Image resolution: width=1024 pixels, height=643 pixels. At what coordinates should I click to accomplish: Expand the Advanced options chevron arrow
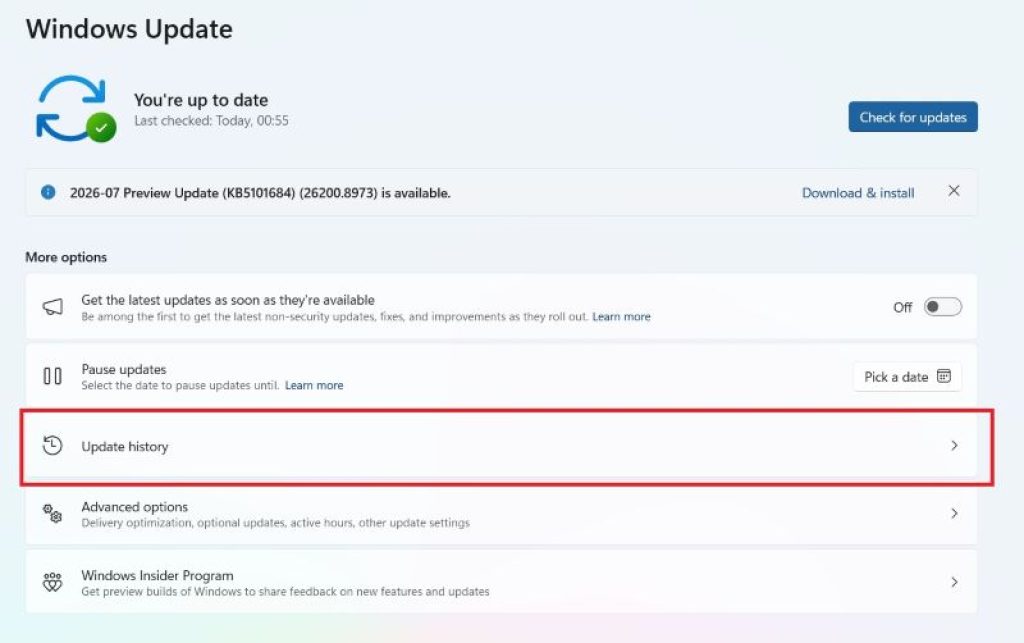click(x=954, y=513)
